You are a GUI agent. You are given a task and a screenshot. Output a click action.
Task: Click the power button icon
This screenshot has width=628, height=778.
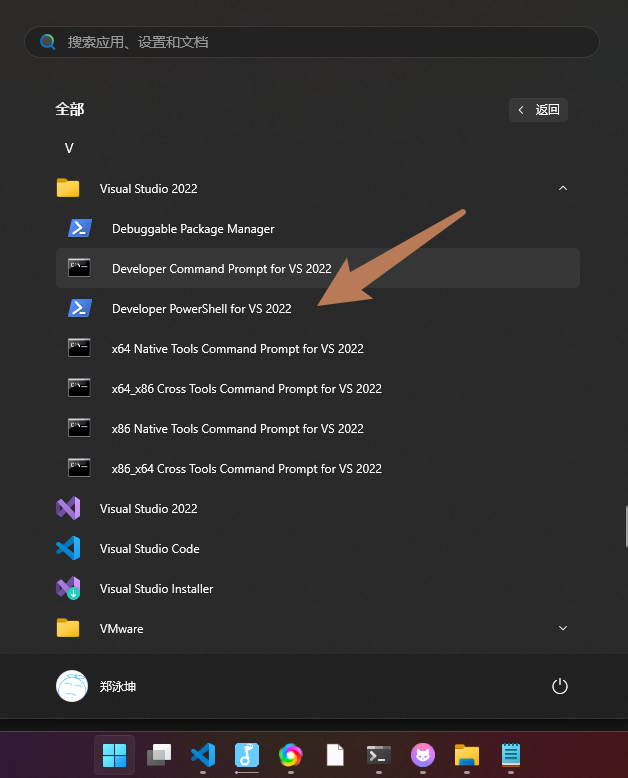point(560,686)
